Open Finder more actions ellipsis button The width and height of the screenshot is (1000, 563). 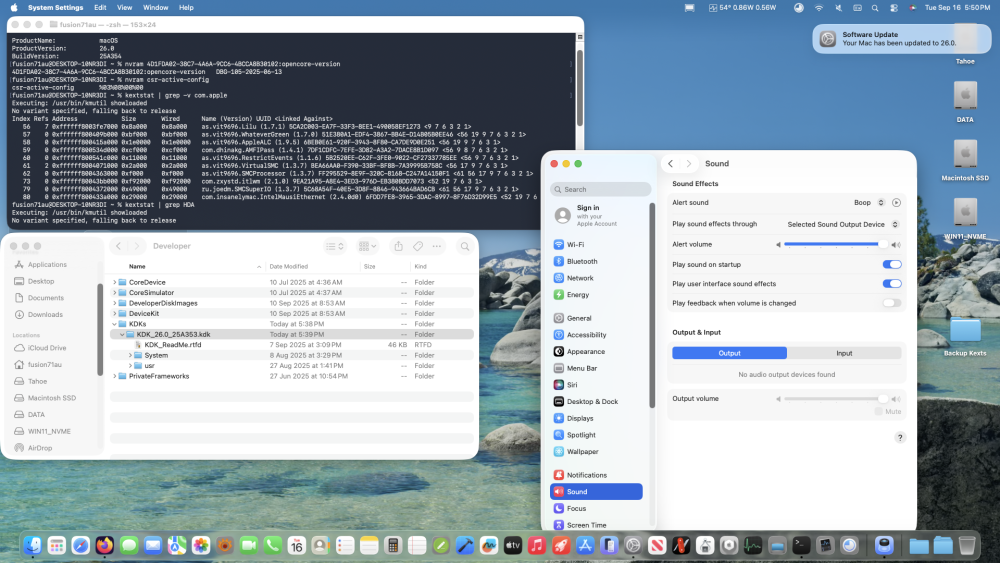coord(437,246)
